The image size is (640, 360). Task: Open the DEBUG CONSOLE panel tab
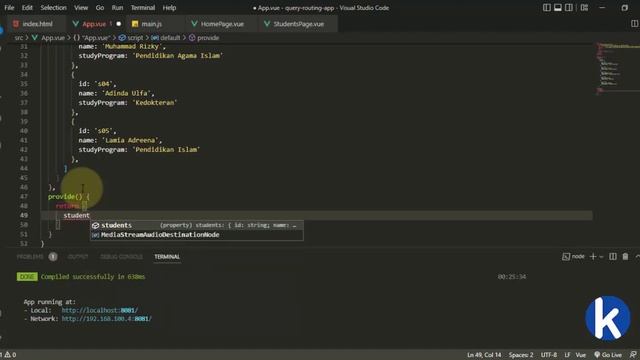(121, 257)
